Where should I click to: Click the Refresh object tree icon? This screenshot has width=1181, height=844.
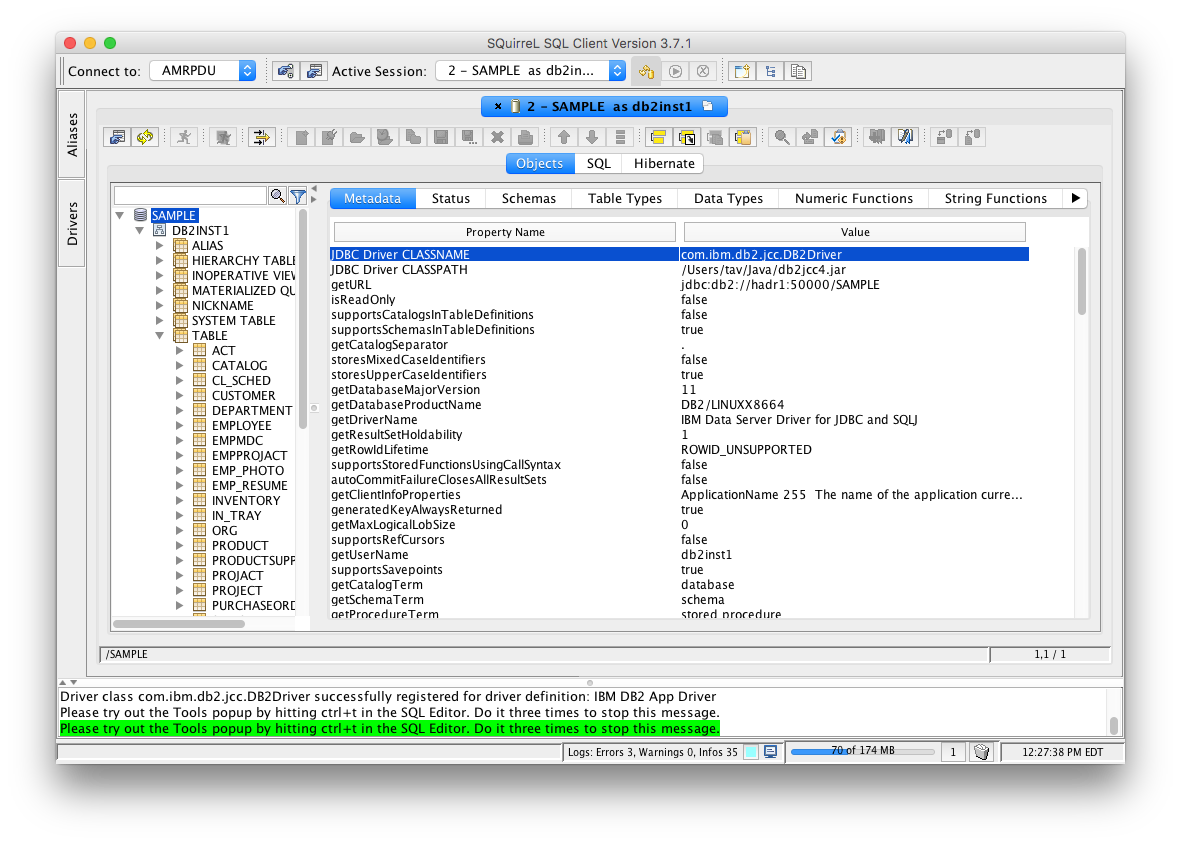click(145, 137)
